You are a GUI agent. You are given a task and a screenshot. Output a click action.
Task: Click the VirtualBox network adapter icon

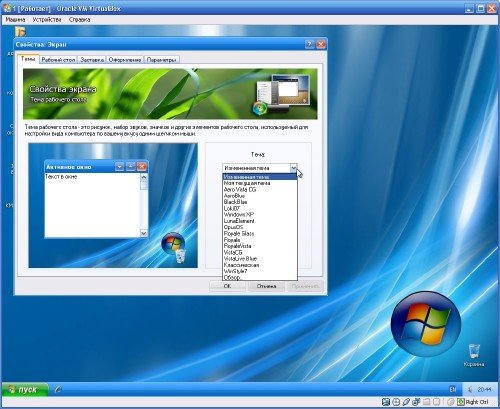417,402
